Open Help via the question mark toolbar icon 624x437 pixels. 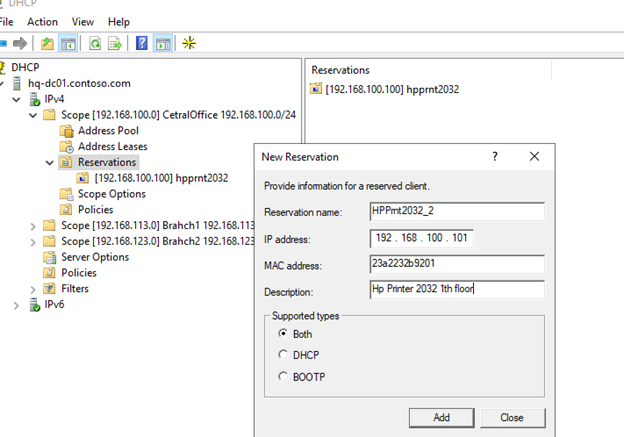(x=142, y=43)
